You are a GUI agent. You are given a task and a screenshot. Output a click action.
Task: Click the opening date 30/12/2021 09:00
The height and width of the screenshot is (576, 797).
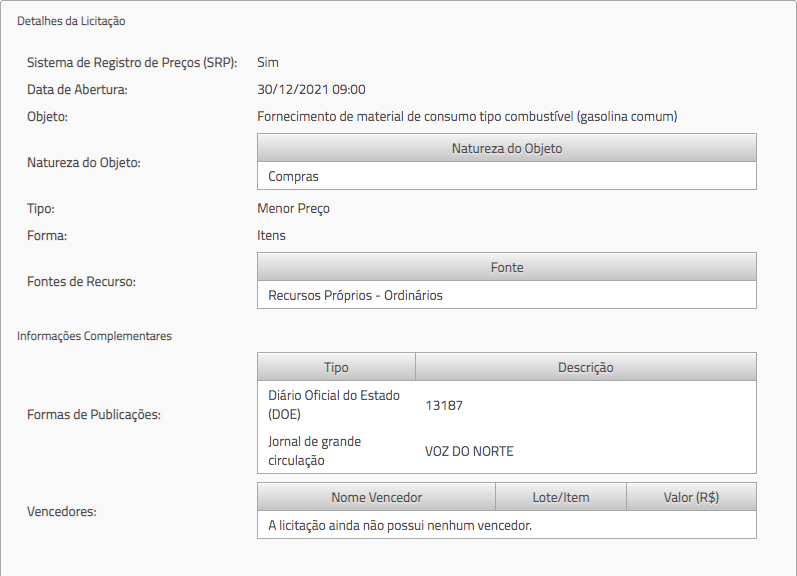pos(311,89)
